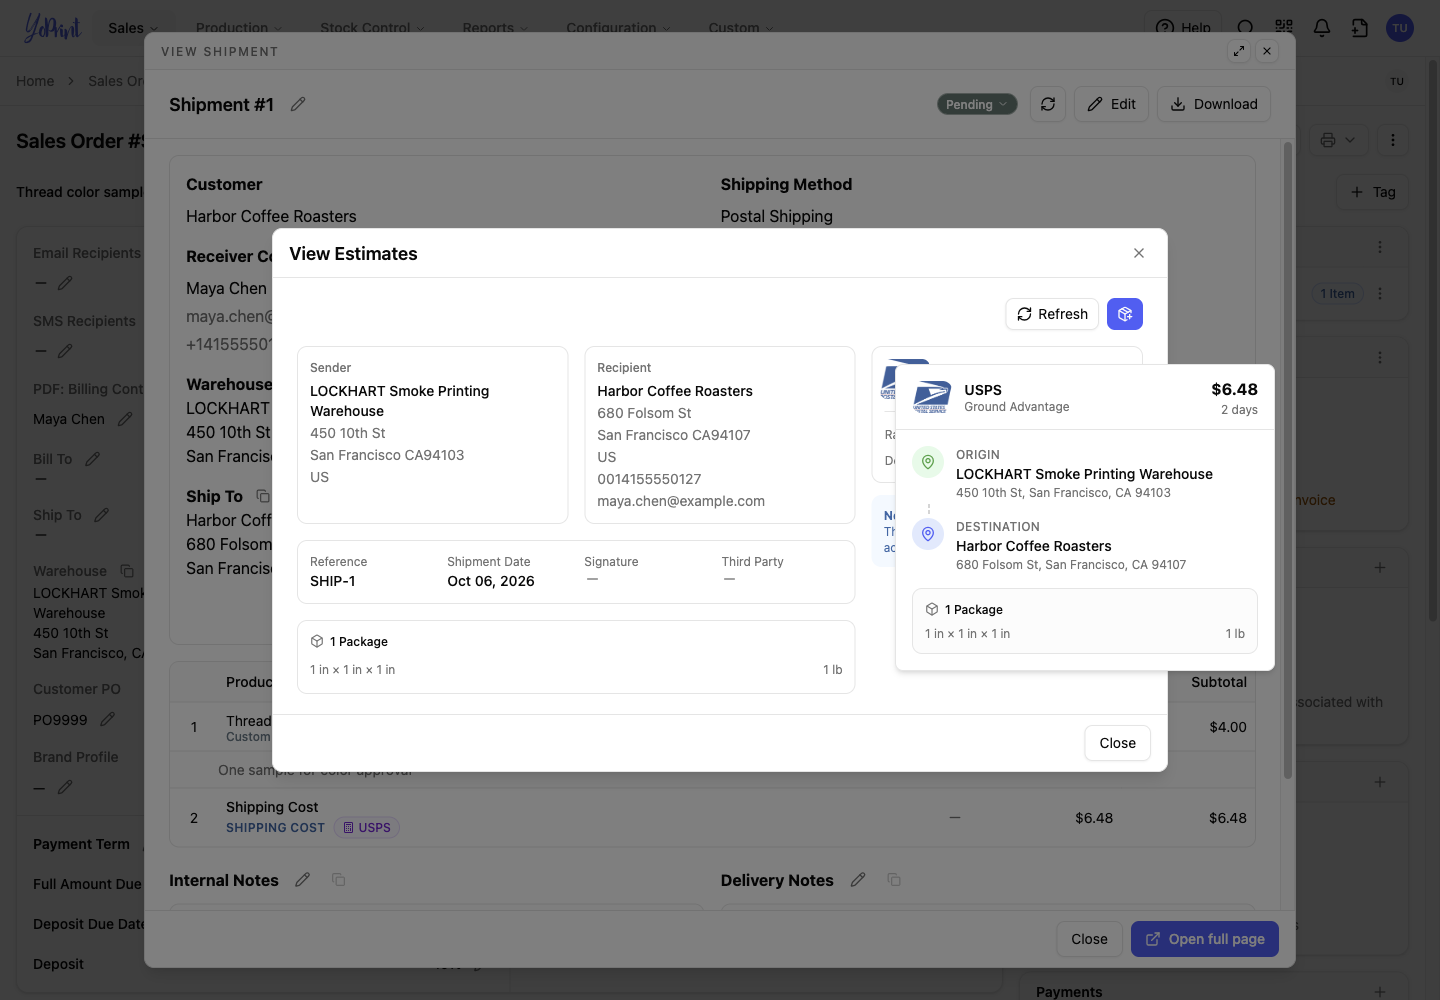Edit Internal Notes with pencil icon

click(x=303, y=880)
